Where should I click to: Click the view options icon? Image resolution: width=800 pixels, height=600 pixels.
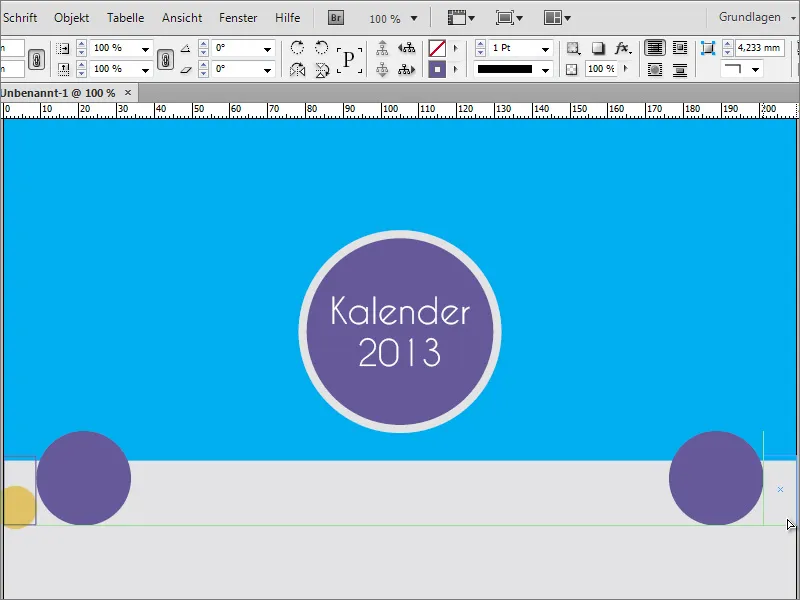(461, 18)
